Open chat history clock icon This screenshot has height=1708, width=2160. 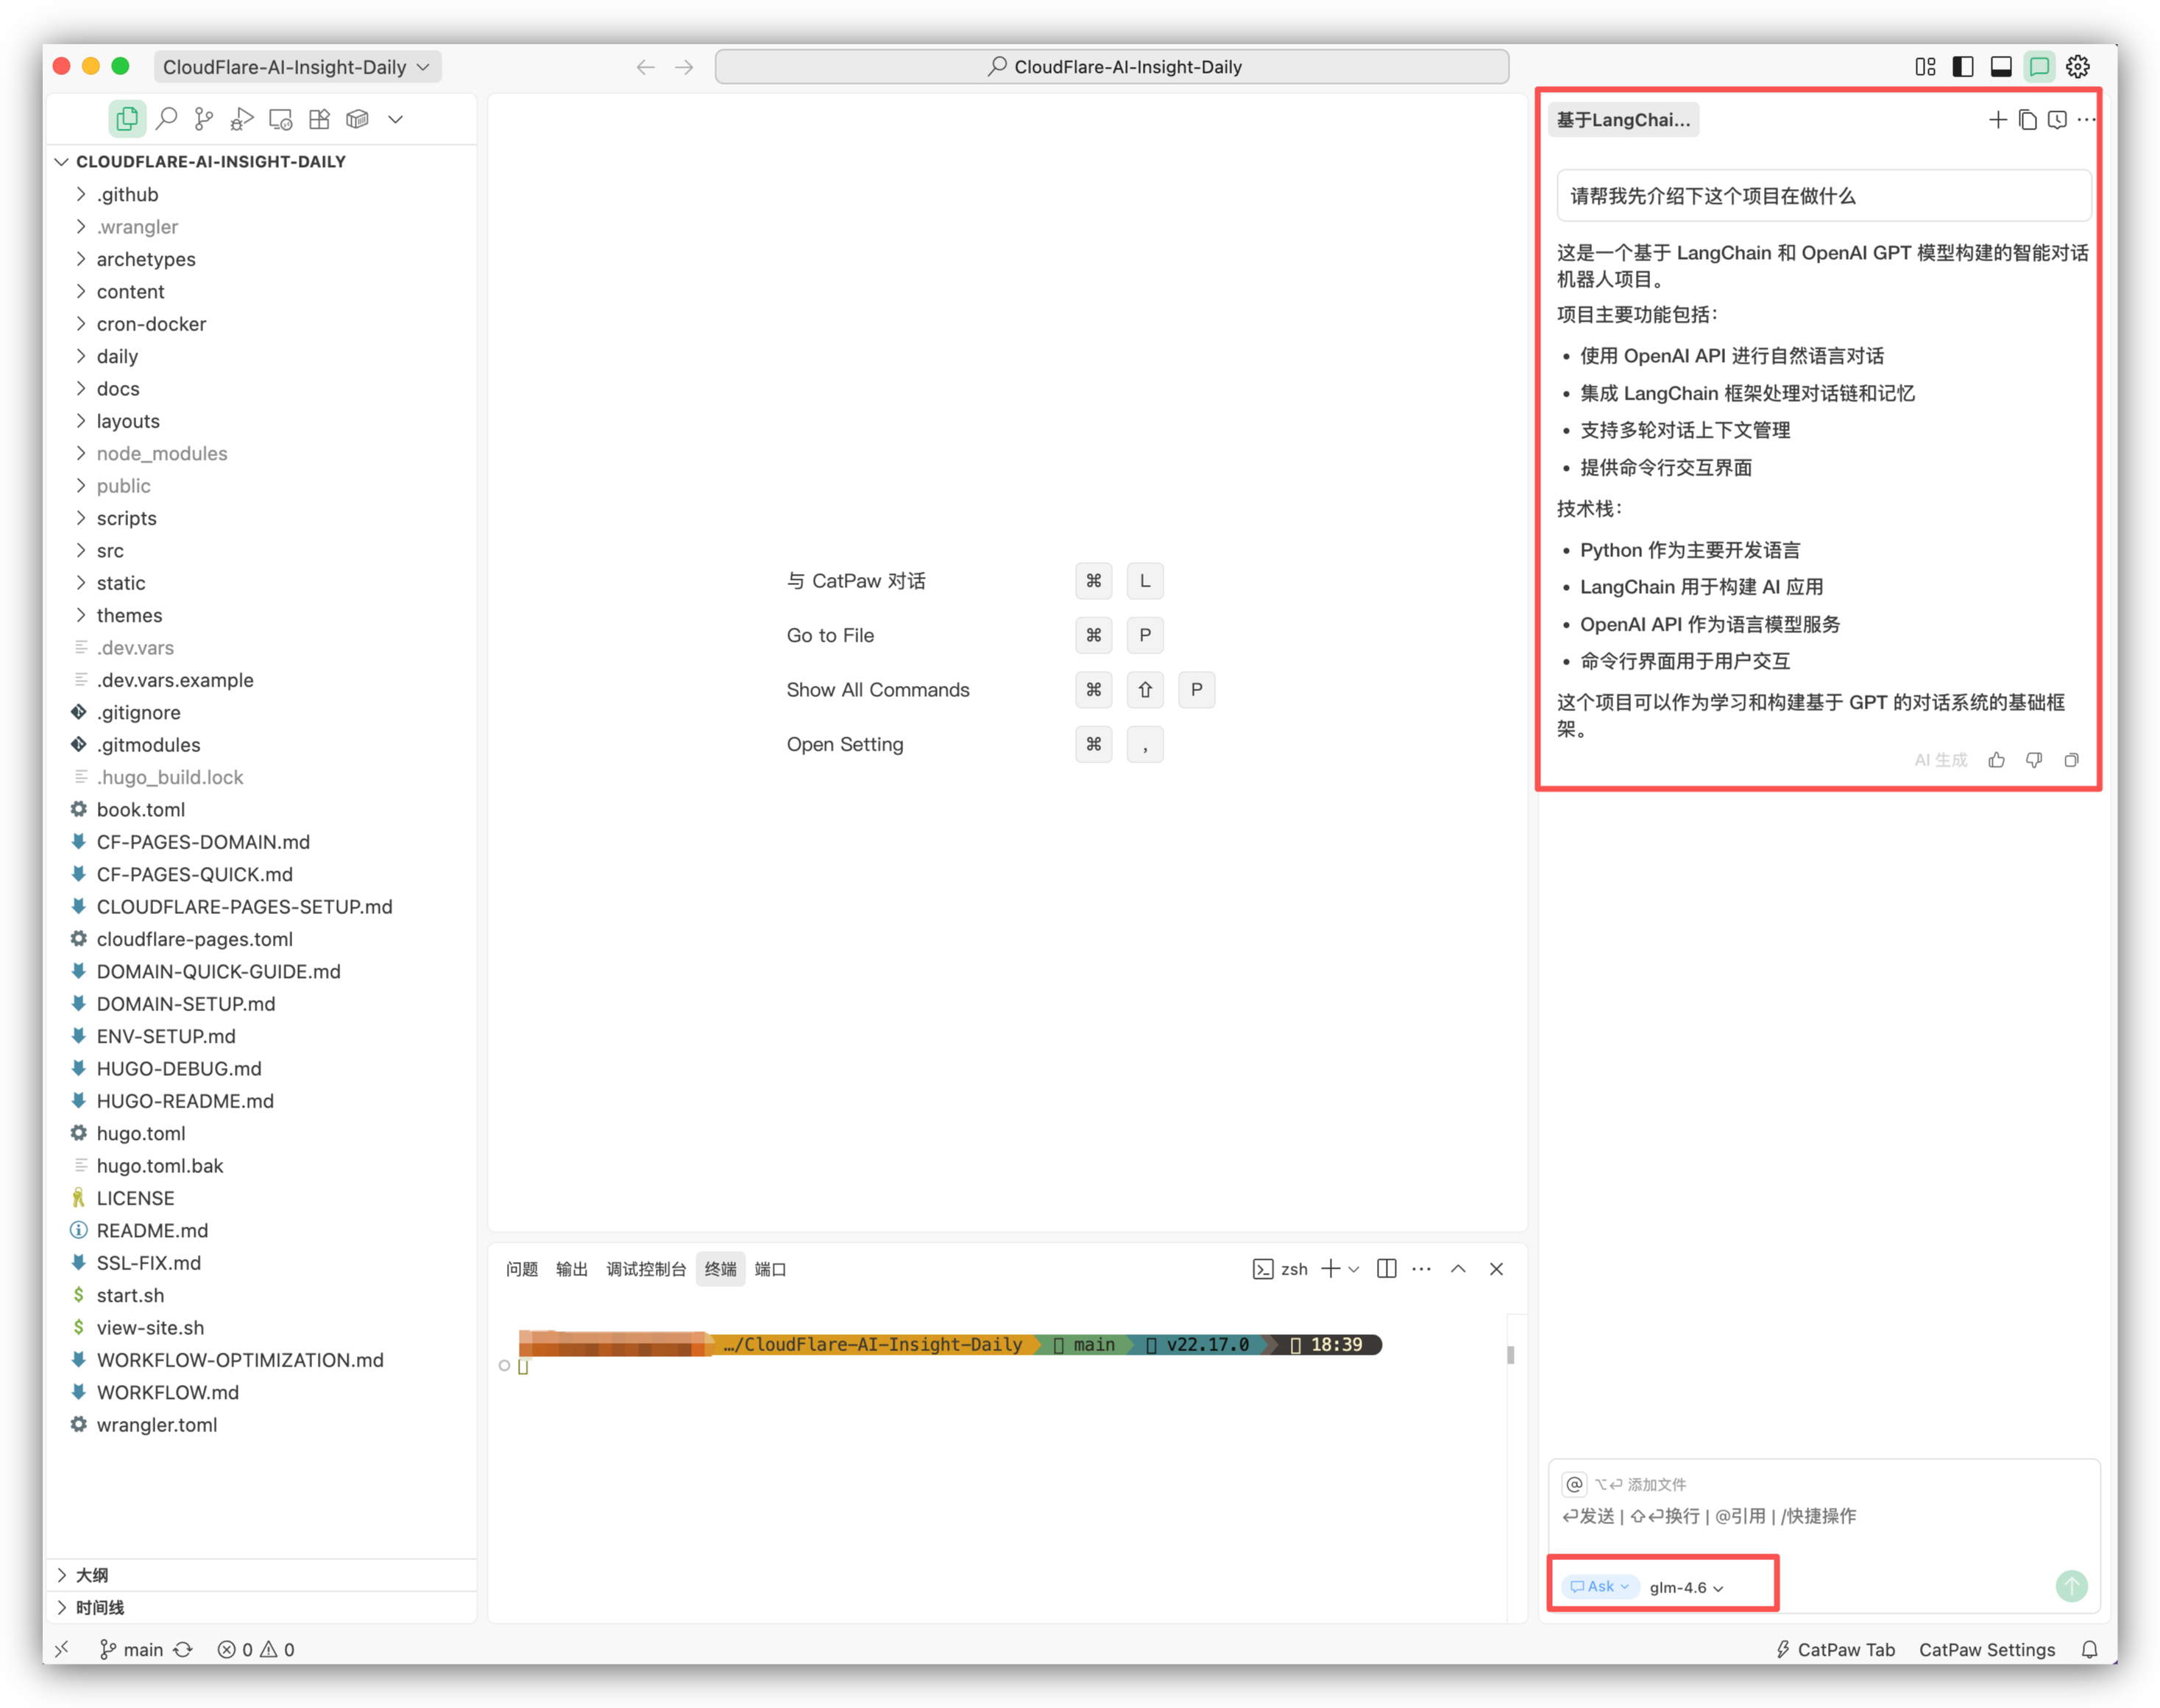(2056, 120)
